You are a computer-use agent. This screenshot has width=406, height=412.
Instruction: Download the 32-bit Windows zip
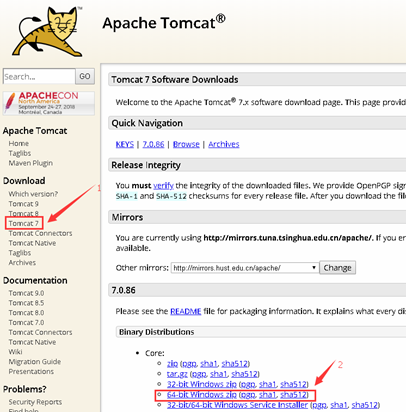(202, 384)
